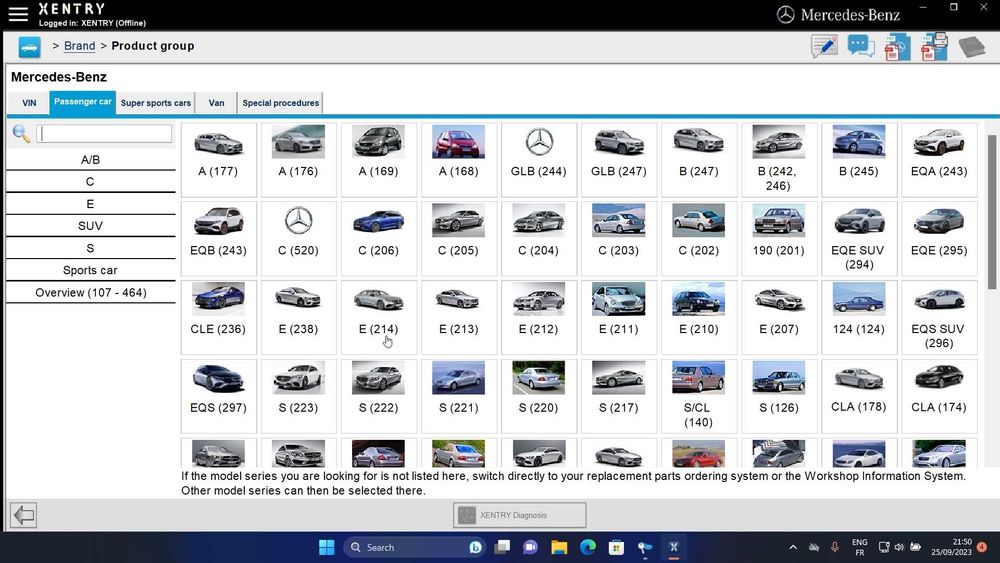The image size is (1000, 563).
Task: Filter by SUV category in sidebar
Action: click(x=90, y=226)
